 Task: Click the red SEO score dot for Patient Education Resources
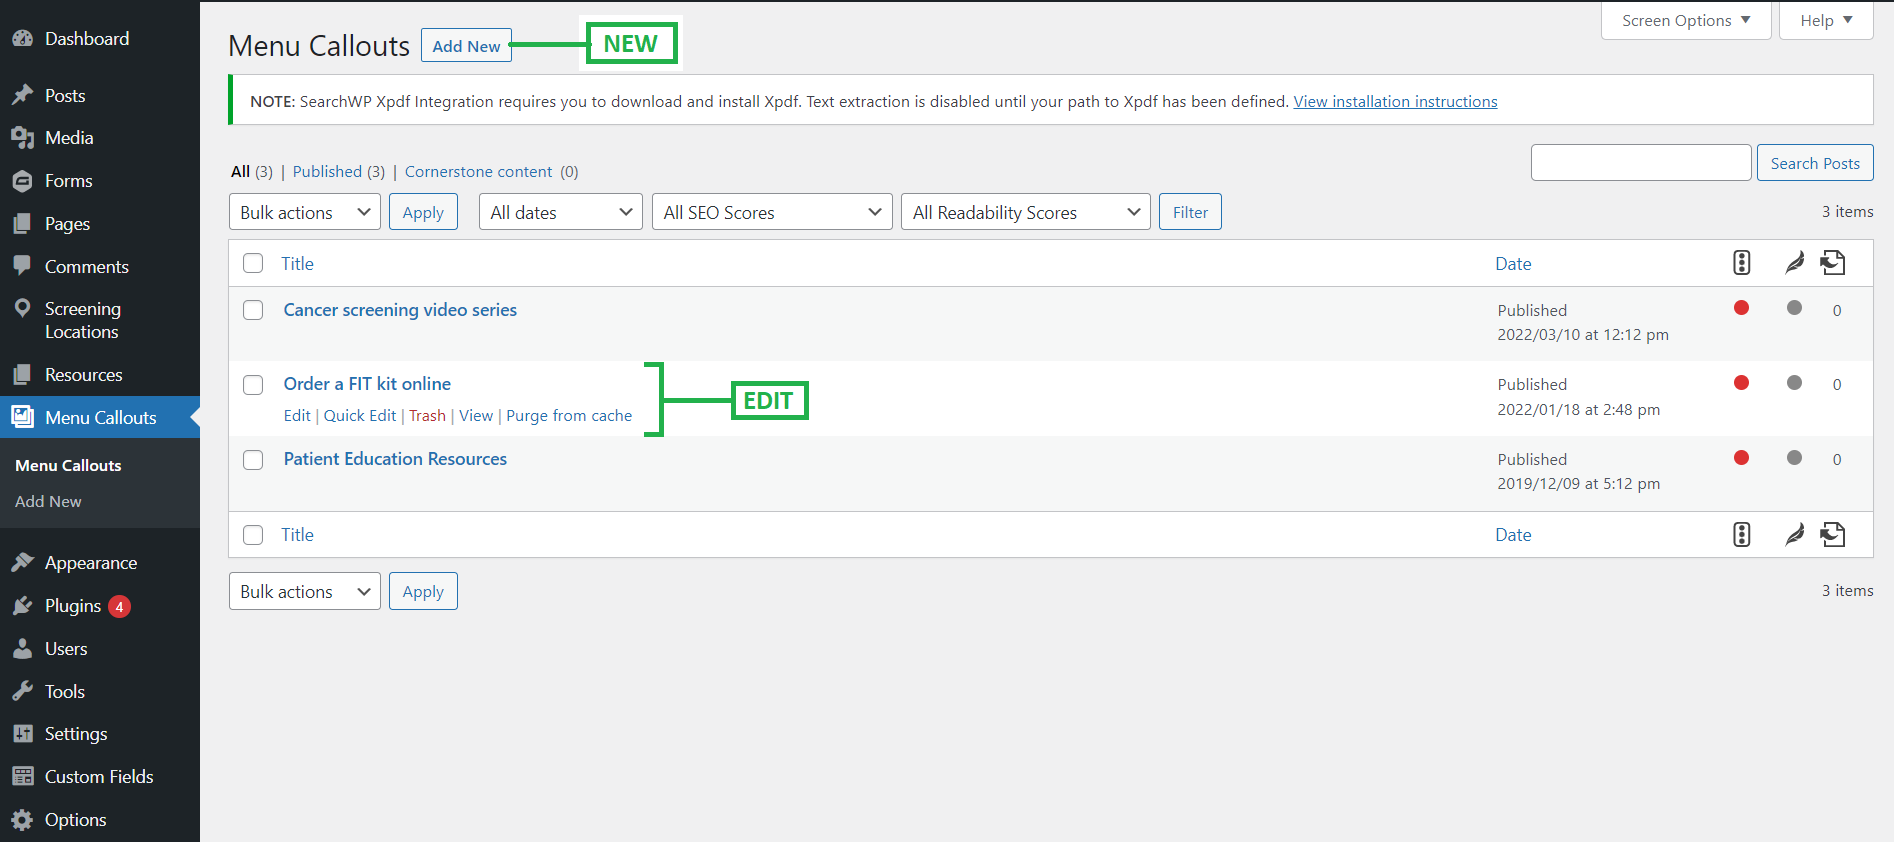pyautogui.click(x=1741, y=458)
